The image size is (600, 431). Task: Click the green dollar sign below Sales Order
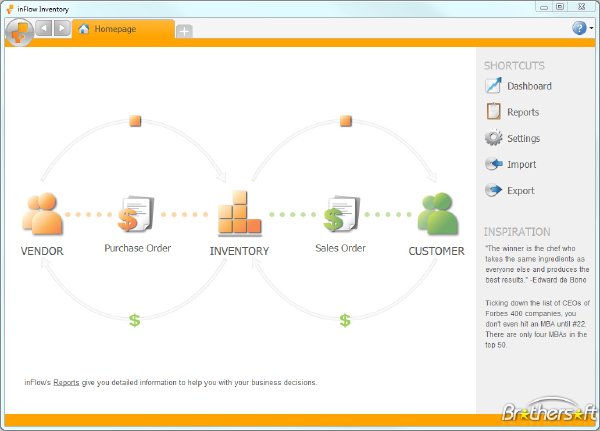(345, 320)
